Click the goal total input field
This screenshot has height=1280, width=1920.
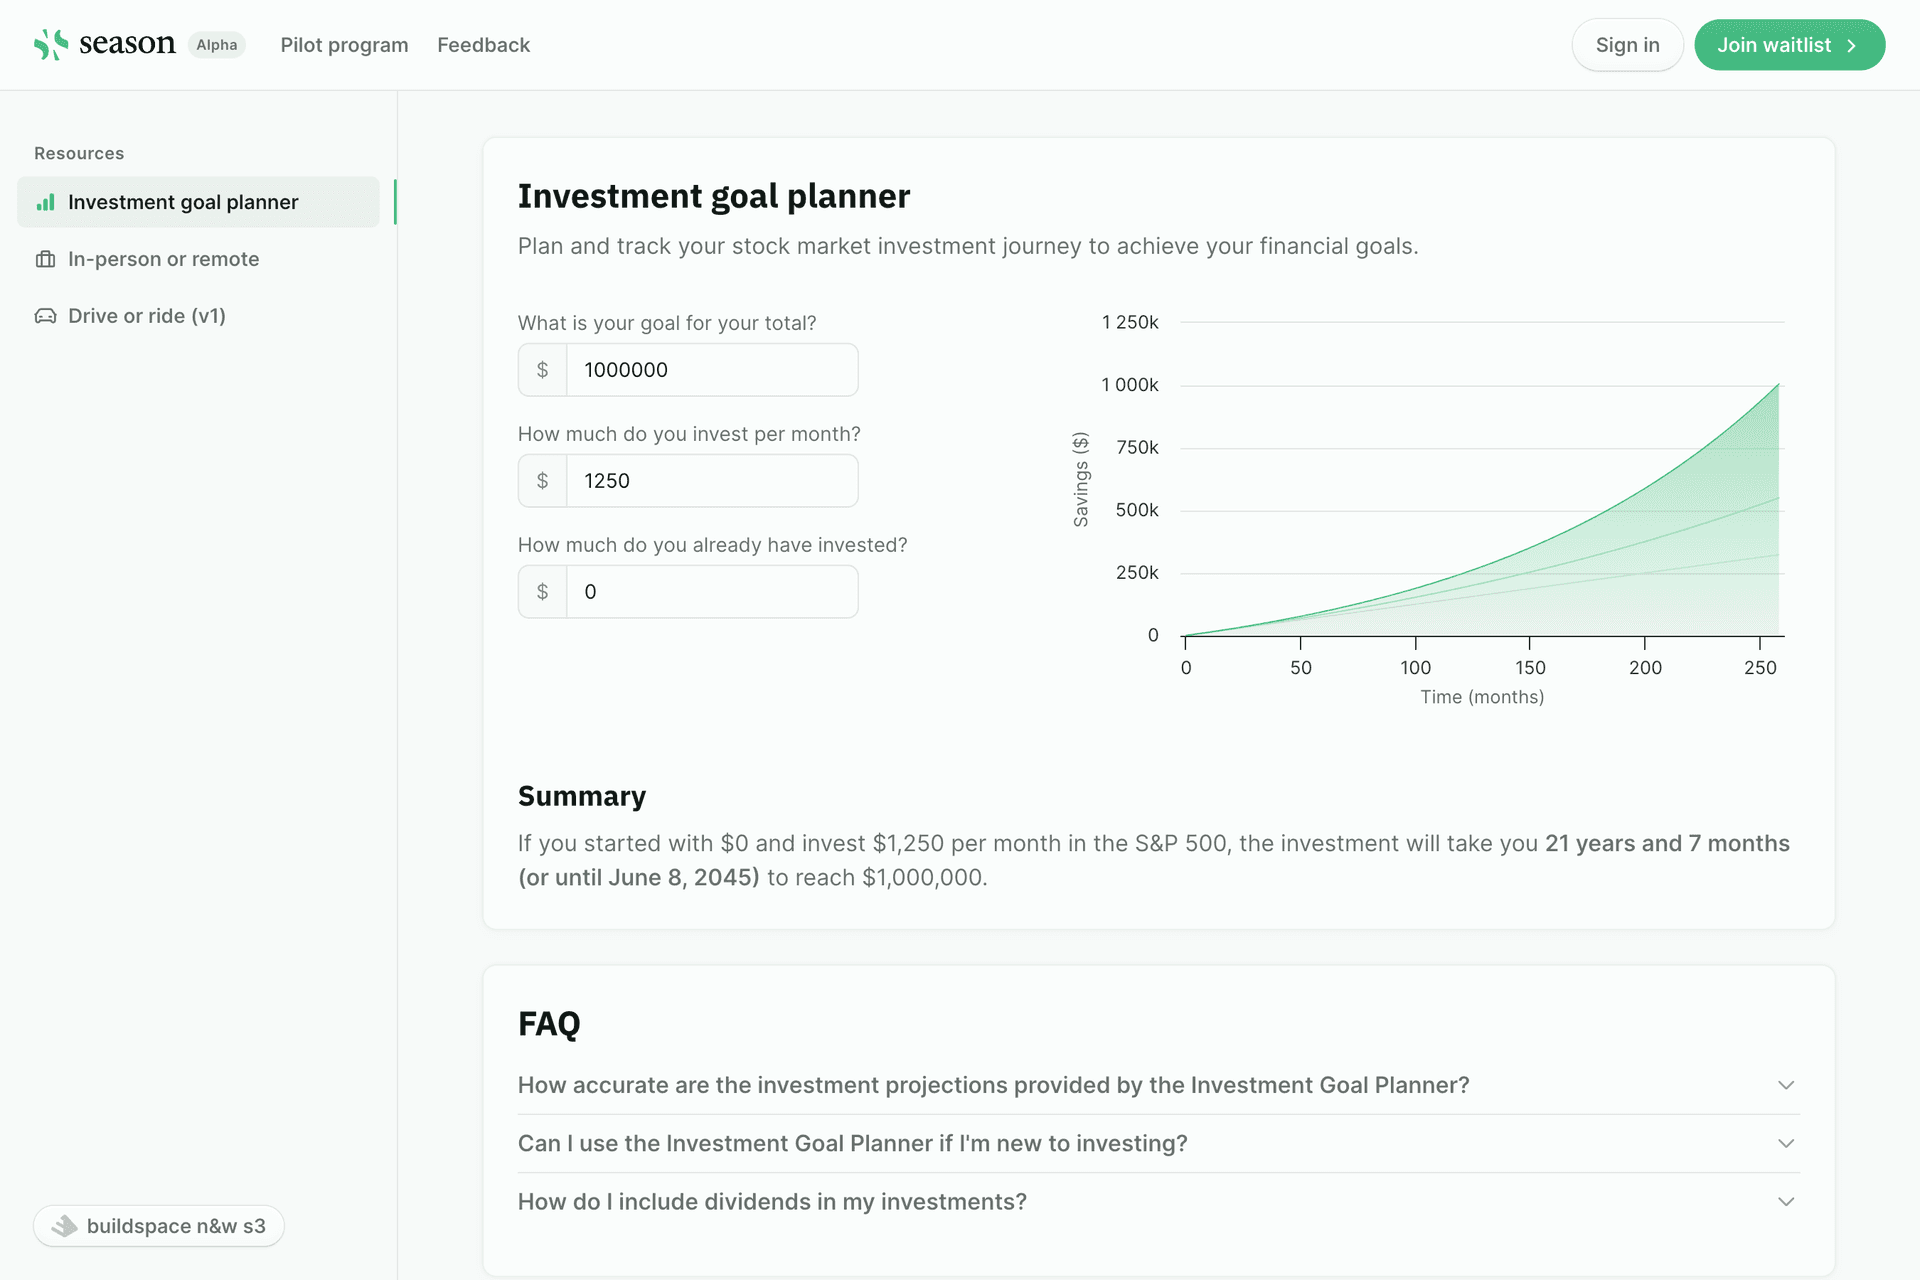click(711, 370)
